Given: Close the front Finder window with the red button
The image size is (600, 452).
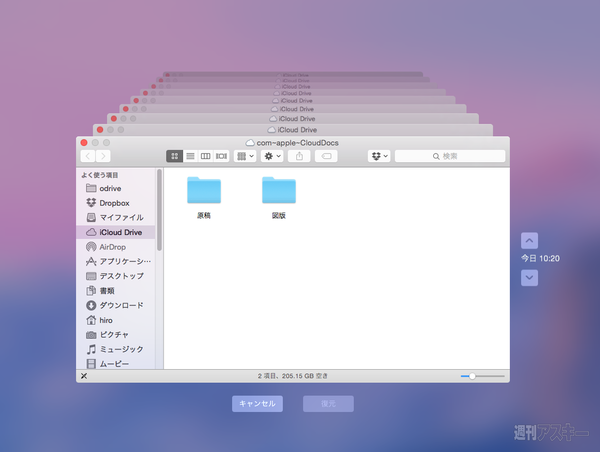Looking at the screenshot, I should (x=84, y=143).
